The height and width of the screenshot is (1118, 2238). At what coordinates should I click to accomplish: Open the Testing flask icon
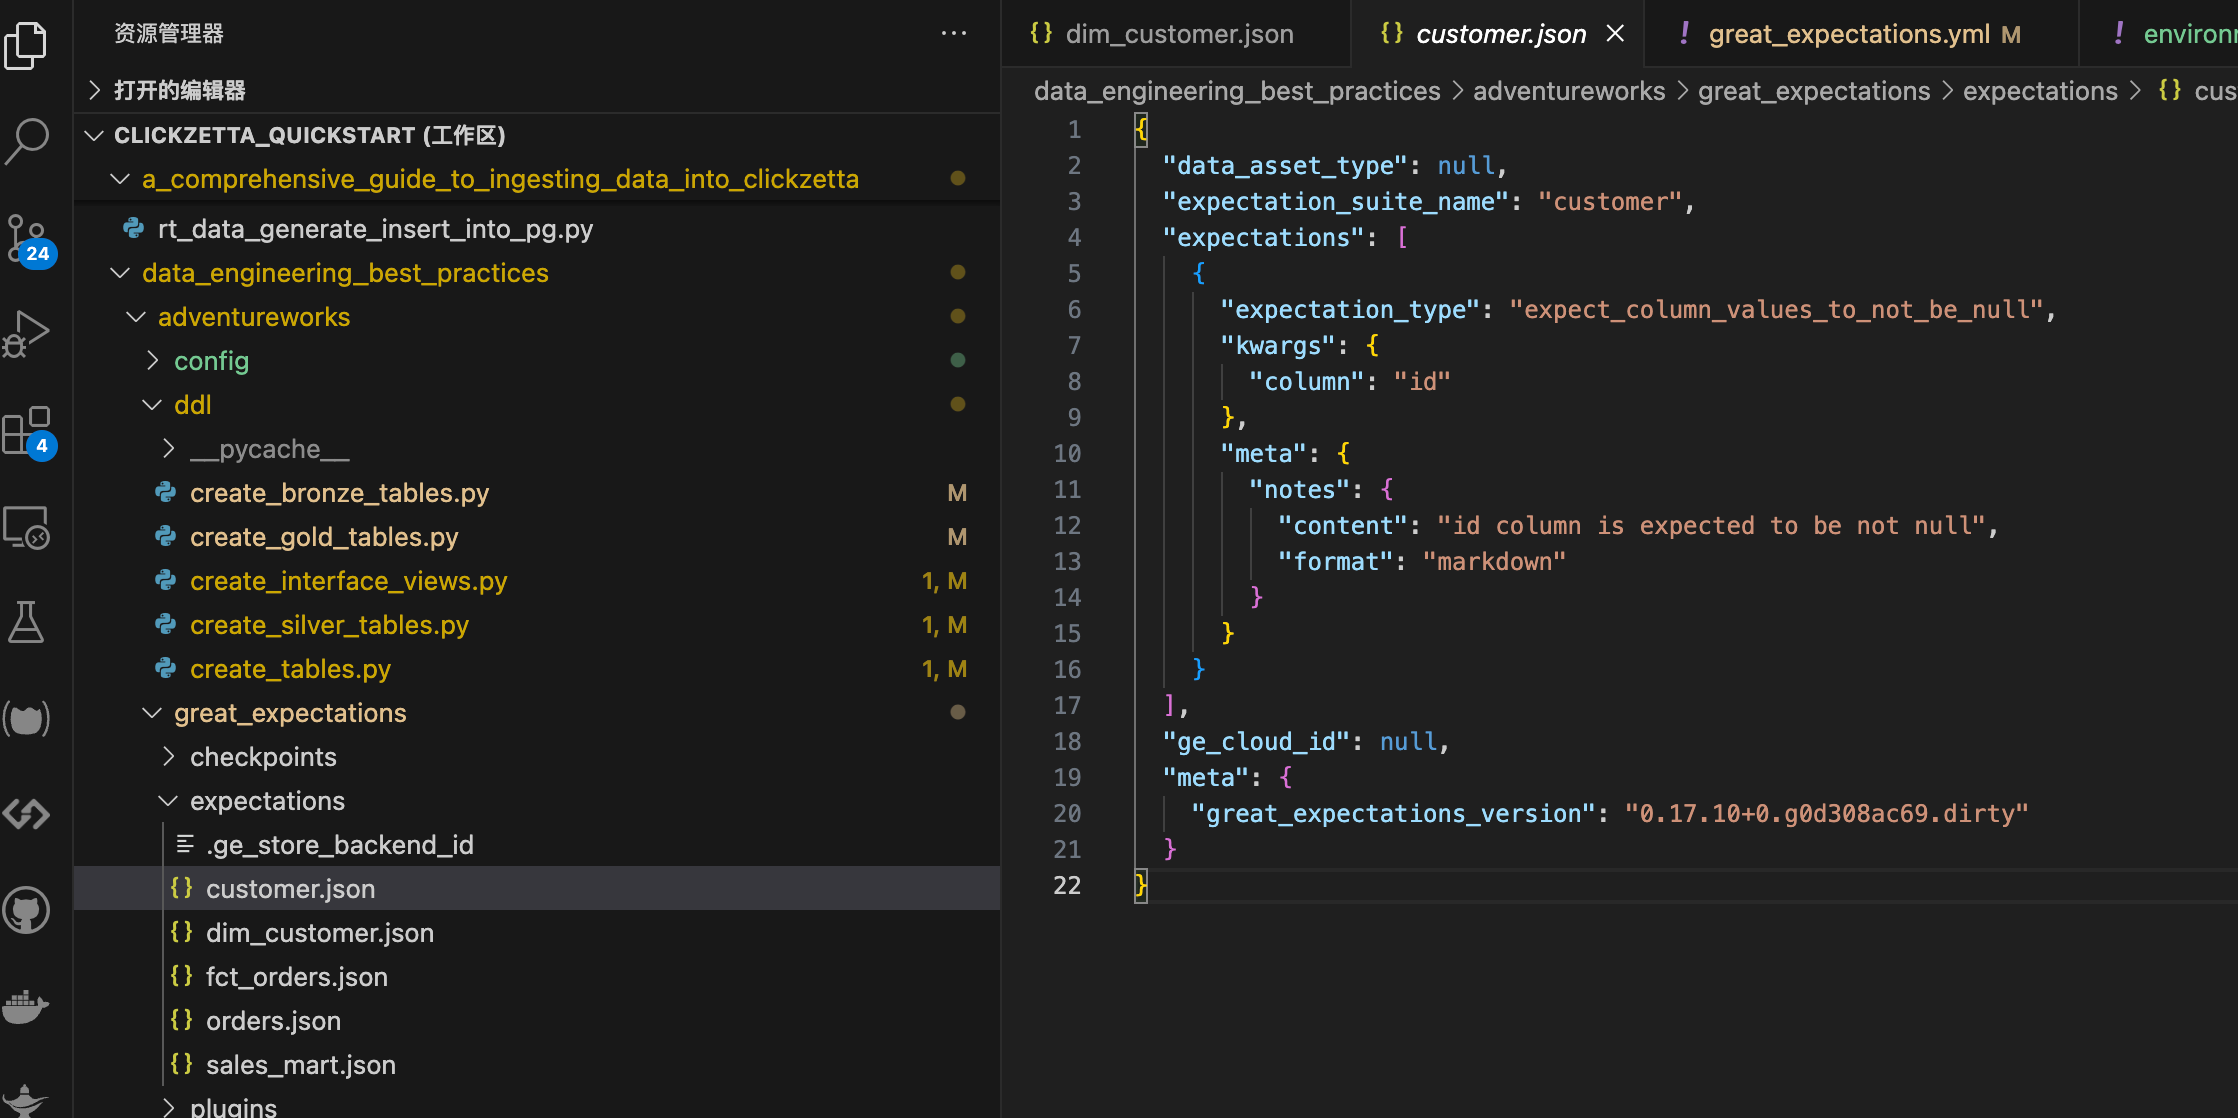click(27, 623)
